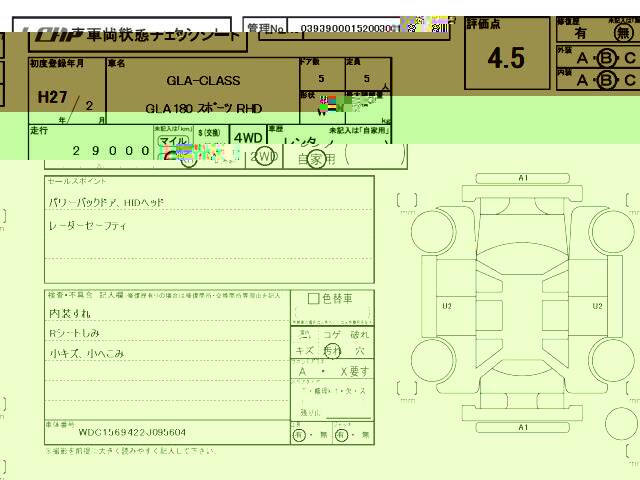
Task: Select the '小キズ、小へこみ' defect note
Action: coord(86,353)
